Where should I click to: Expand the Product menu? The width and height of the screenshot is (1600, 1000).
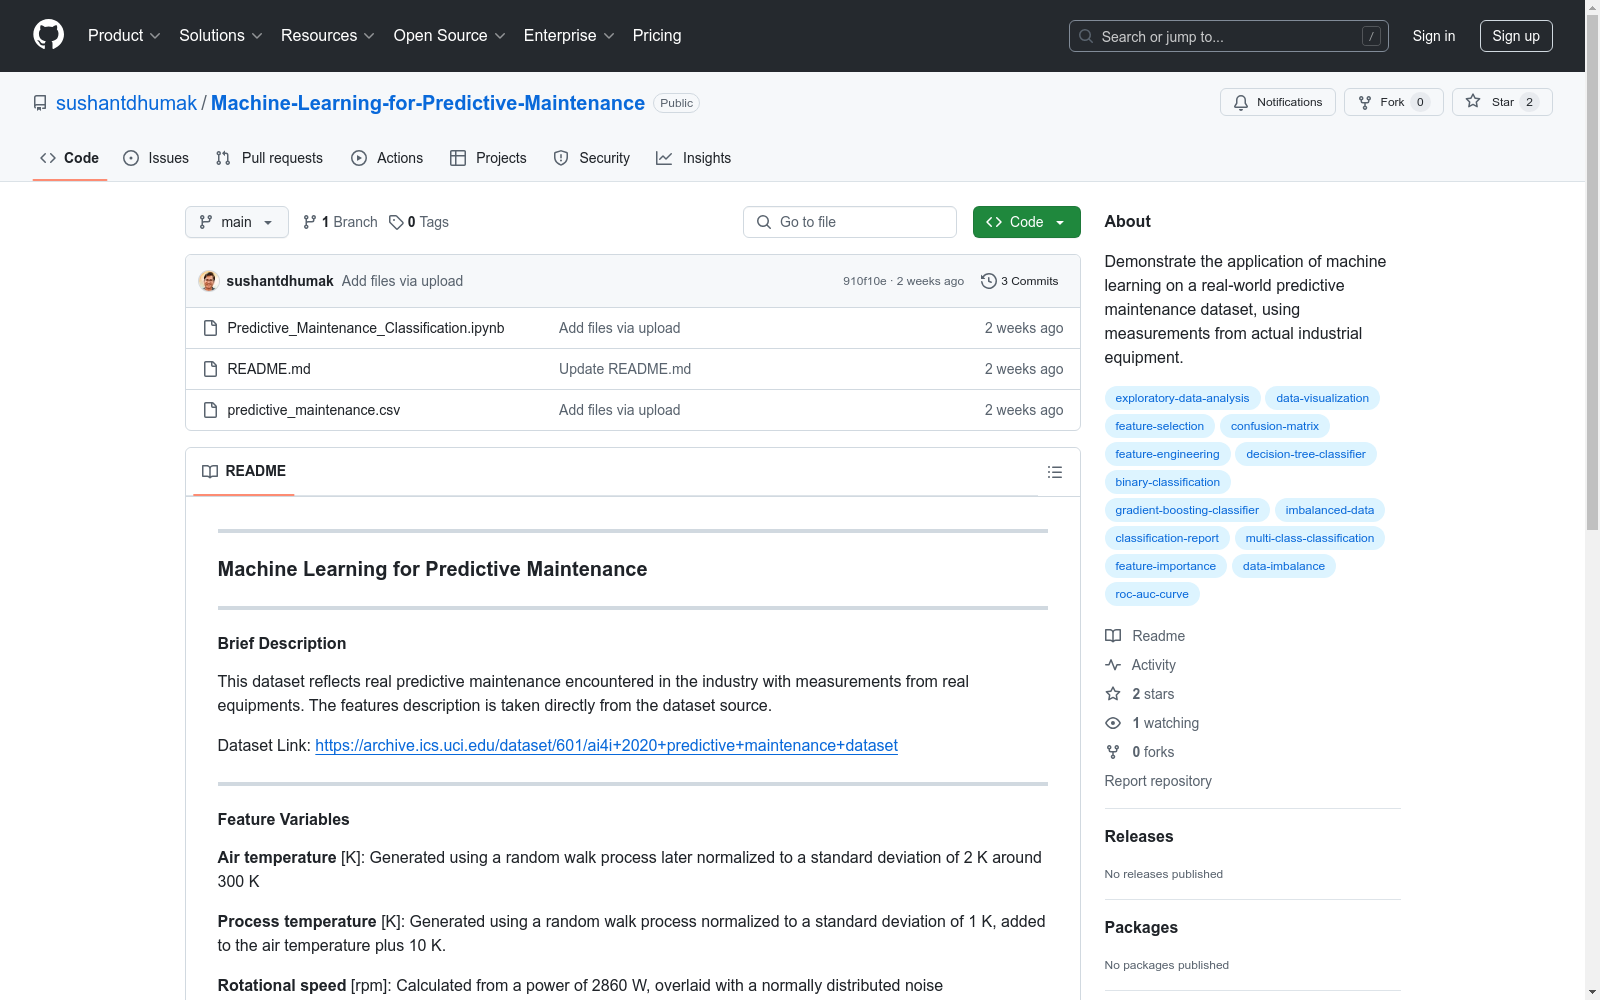[x=124, y=36]
